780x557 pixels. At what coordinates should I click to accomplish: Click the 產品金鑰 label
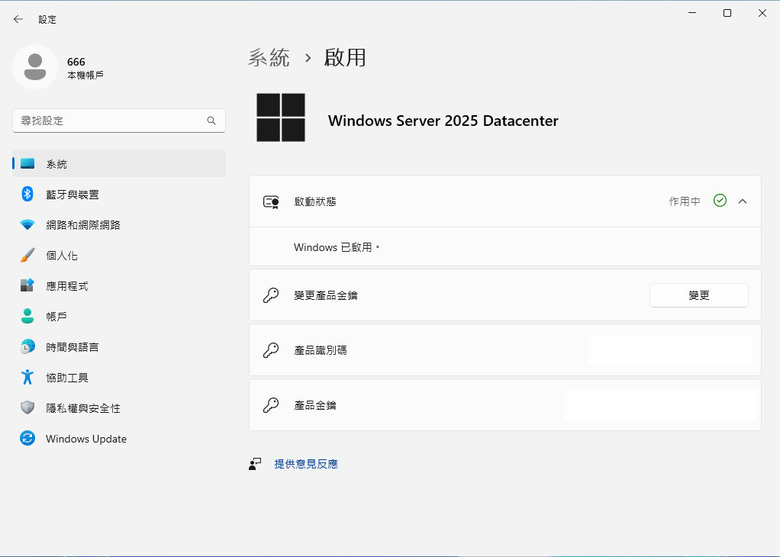pyautogui.click(x=315, y=405)
